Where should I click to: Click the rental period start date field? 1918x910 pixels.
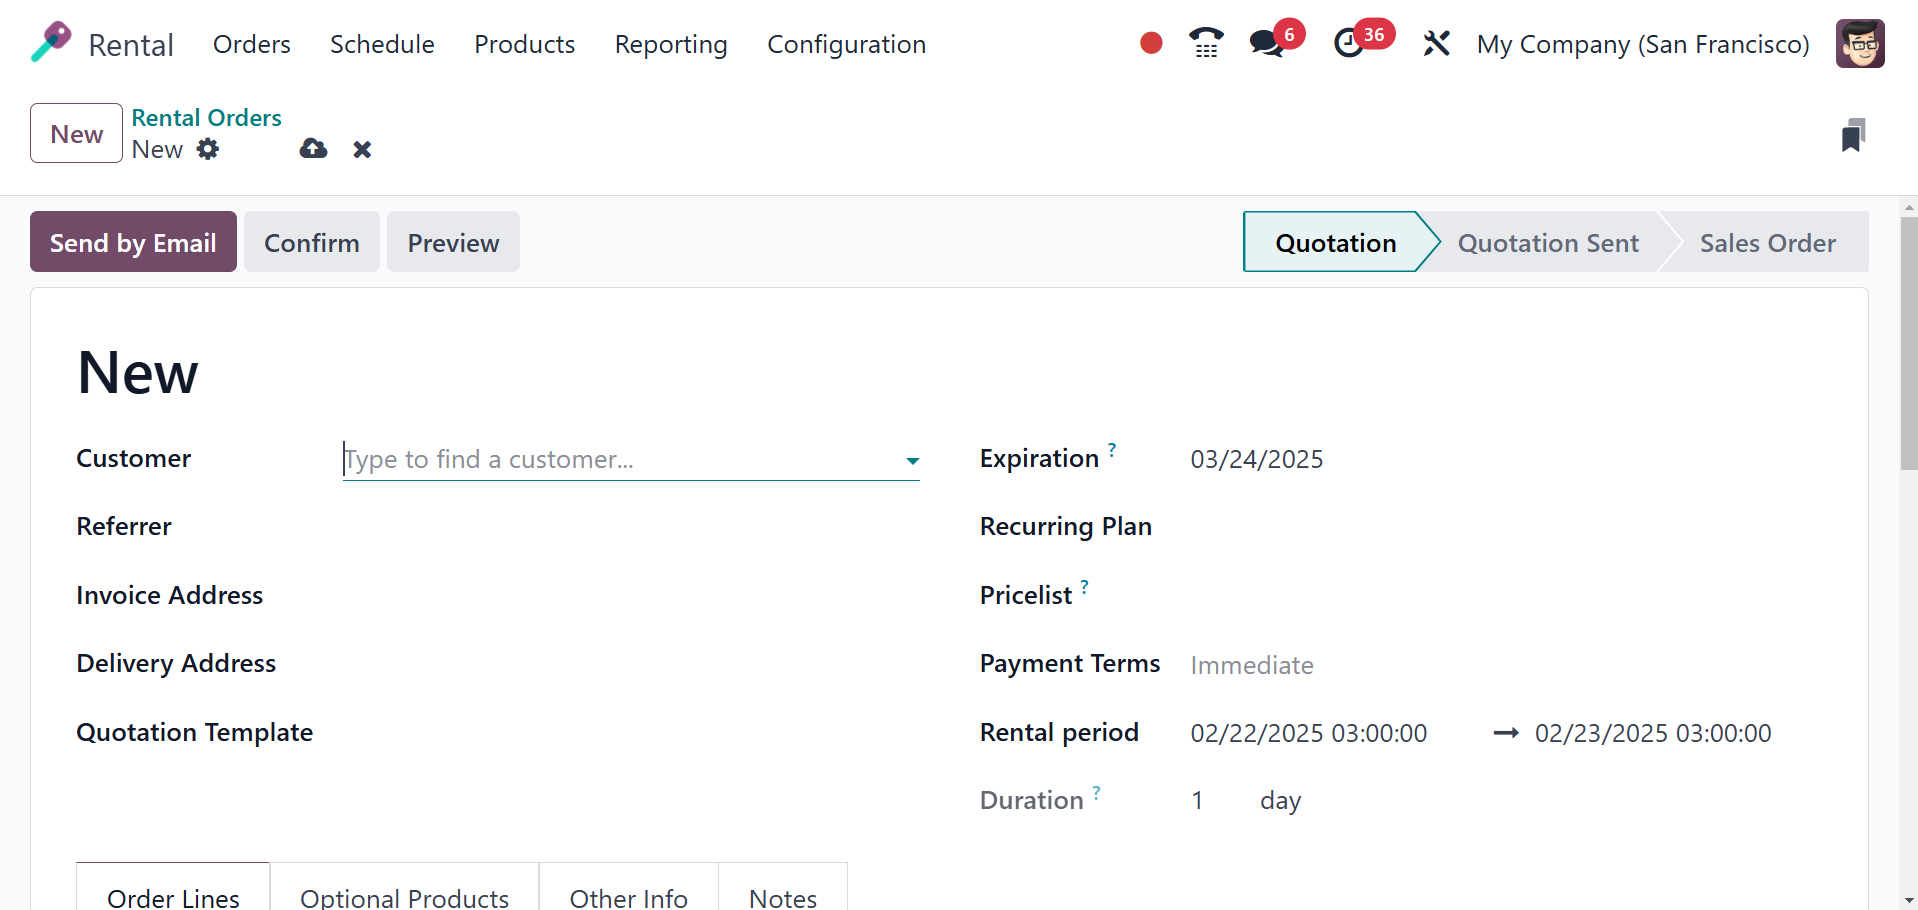point(1308,733)
